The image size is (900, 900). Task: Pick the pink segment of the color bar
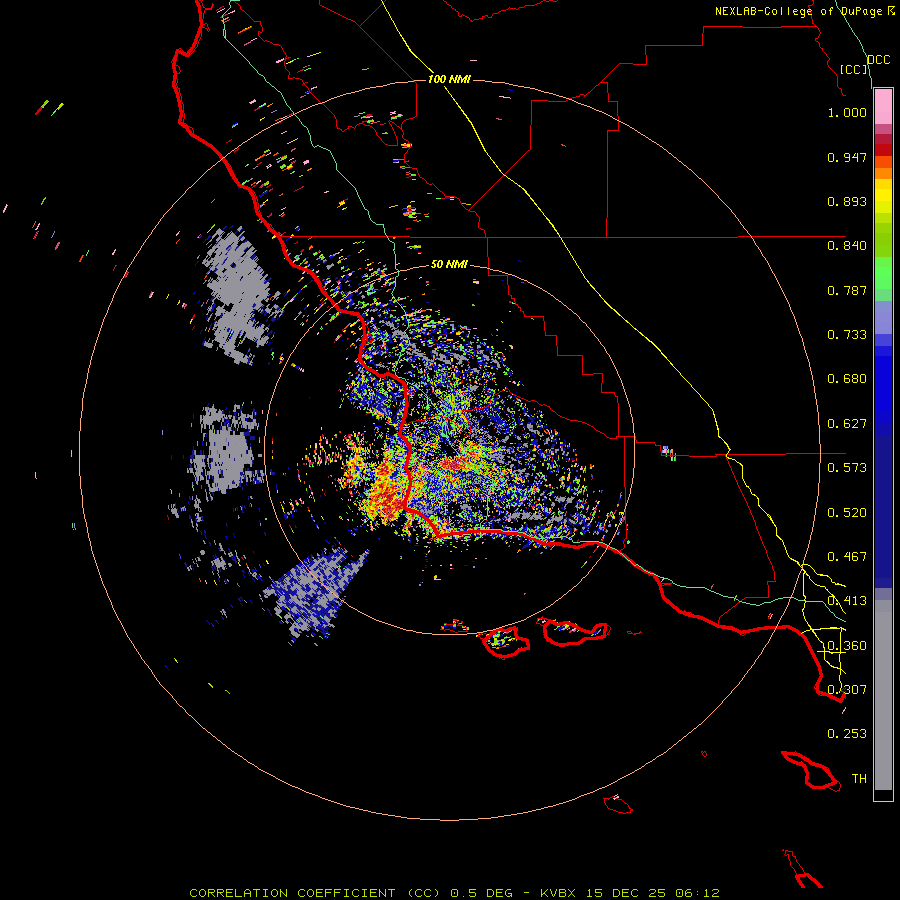click(x=883, y=107)
